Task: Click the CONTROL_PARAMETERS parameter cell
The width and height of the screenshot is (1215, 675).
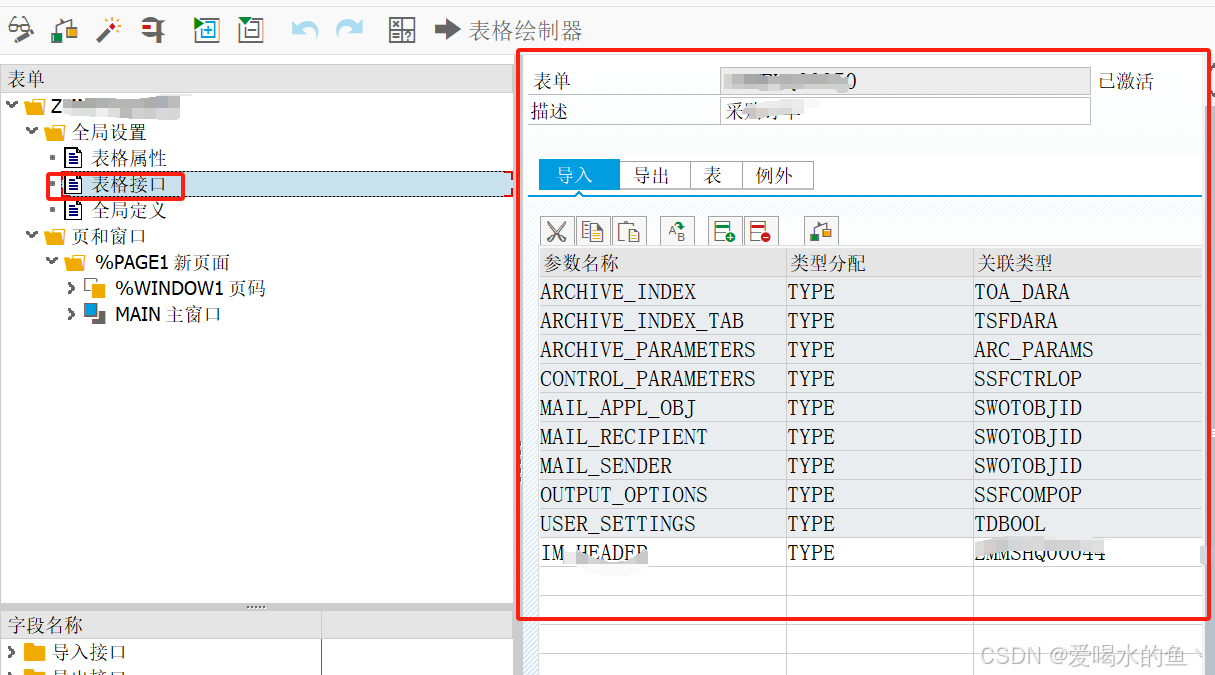Action: pyautogui.click(x=661, y=379)
